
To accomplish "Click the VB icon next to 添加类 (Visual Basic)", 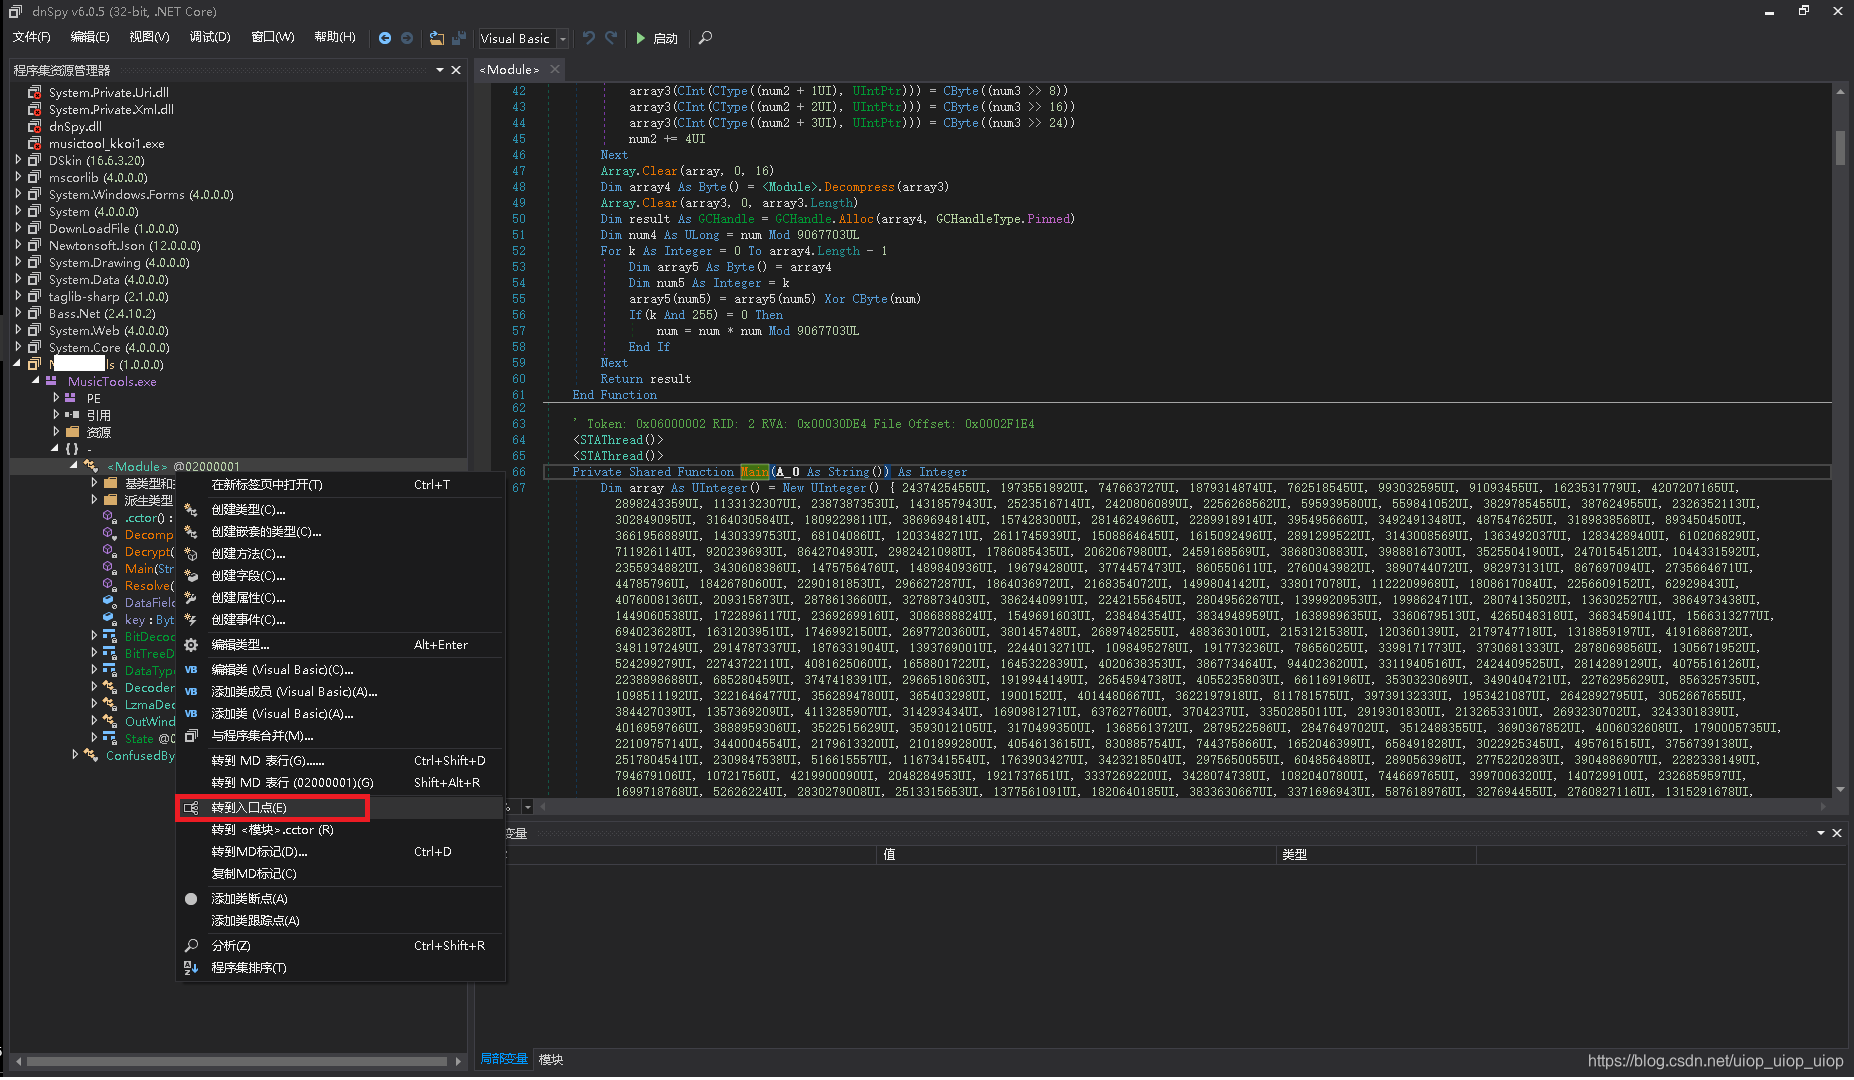I will [190, 713].
